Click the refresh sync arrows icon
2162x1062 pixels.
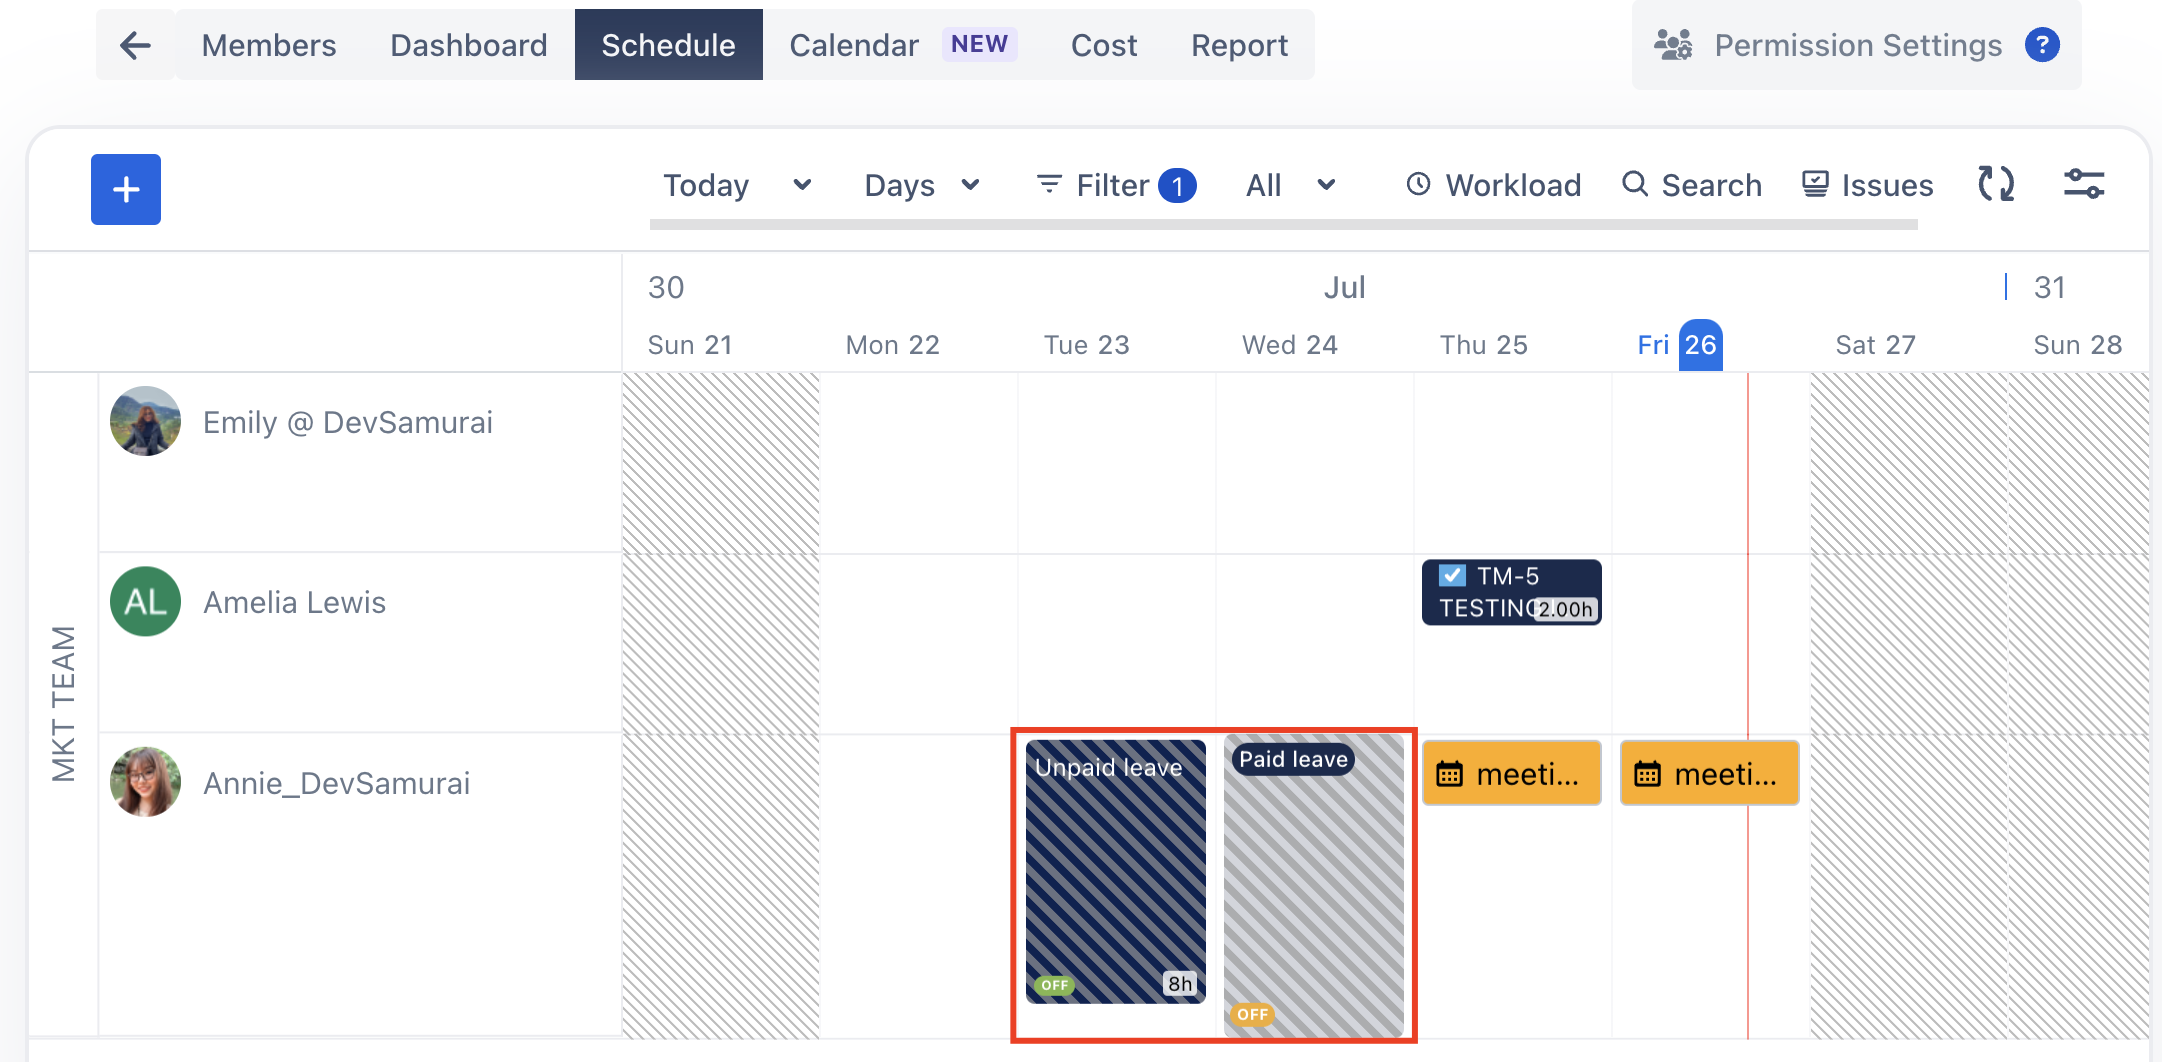pyautogui.click(x=1995, y=185)
